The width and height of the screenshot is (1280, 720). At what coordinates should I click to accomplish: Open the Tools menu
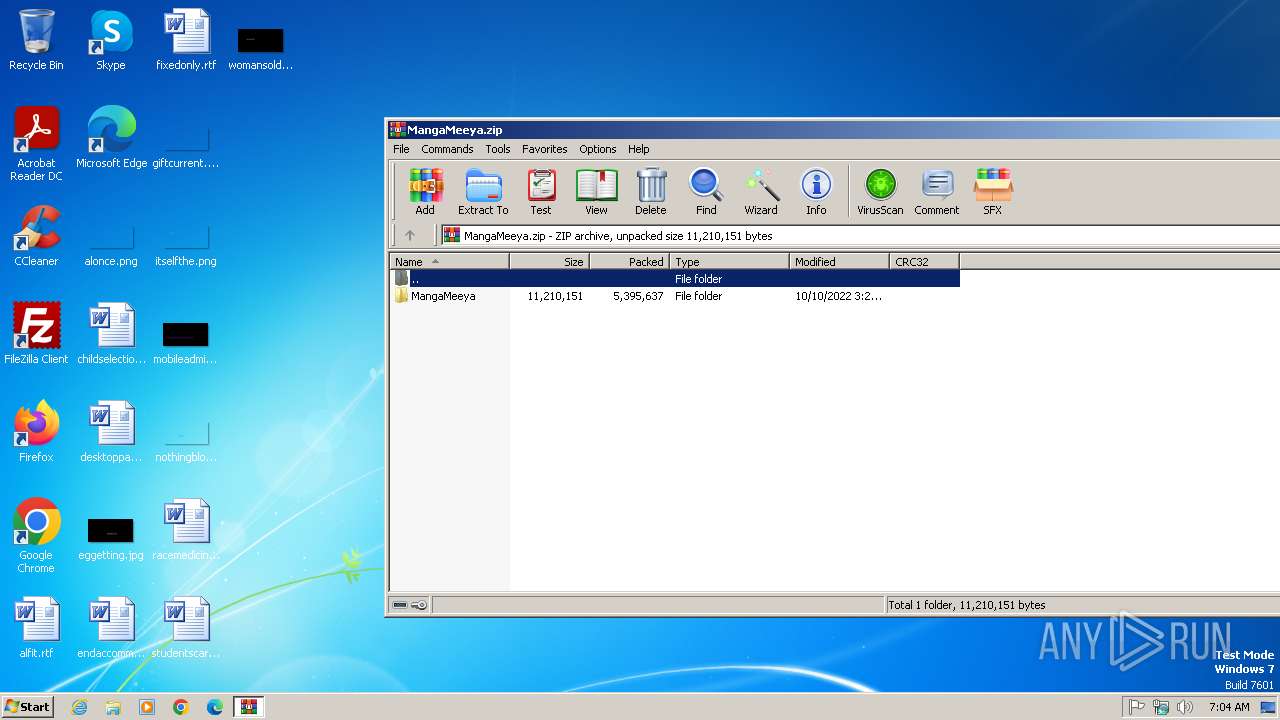[498, 149]
